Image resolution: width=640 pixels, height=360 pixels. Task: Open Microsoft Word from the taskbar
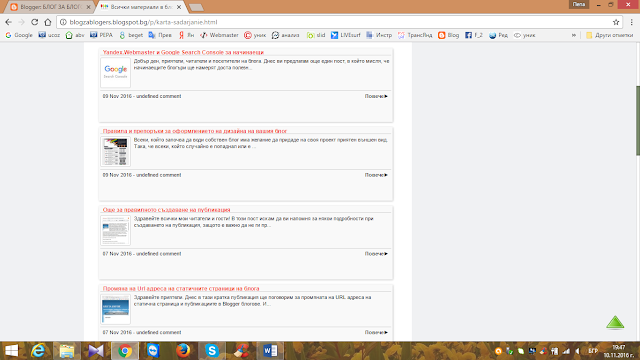[270, 351]
